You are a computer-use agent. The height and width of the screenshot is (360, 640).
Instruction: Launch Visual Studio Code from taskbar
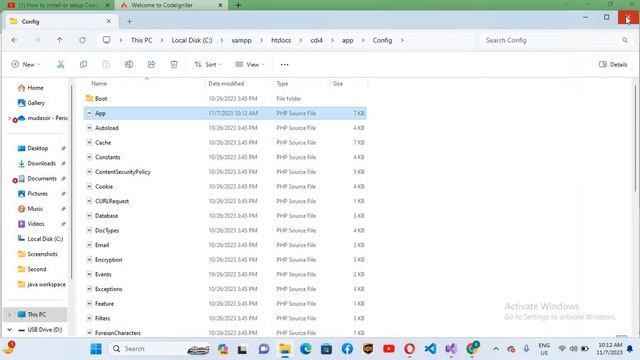430,349
